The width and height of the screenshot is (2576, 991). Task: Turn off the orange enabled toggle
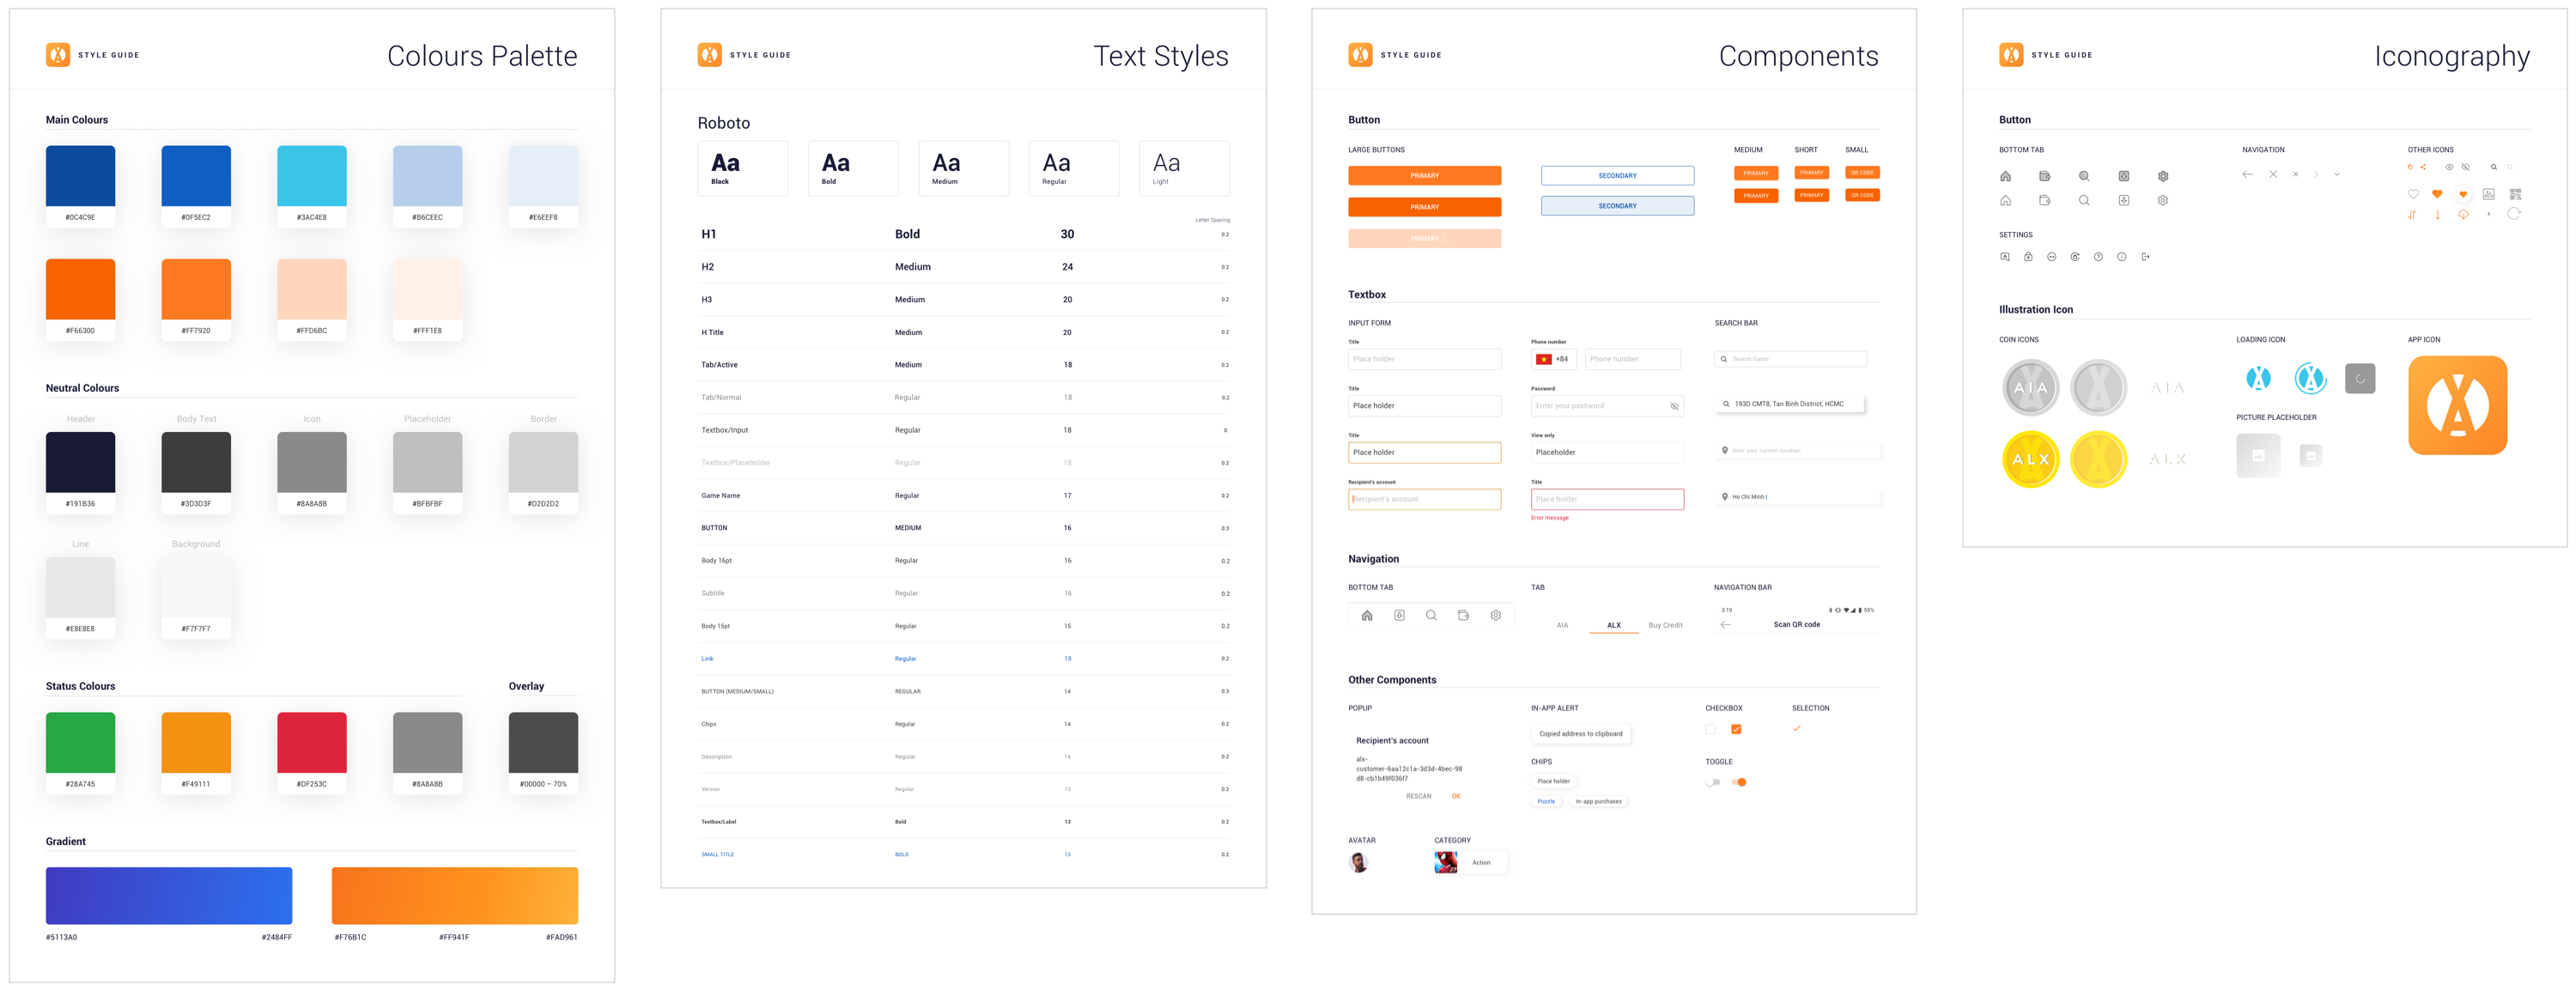(x=1739, y=782)
